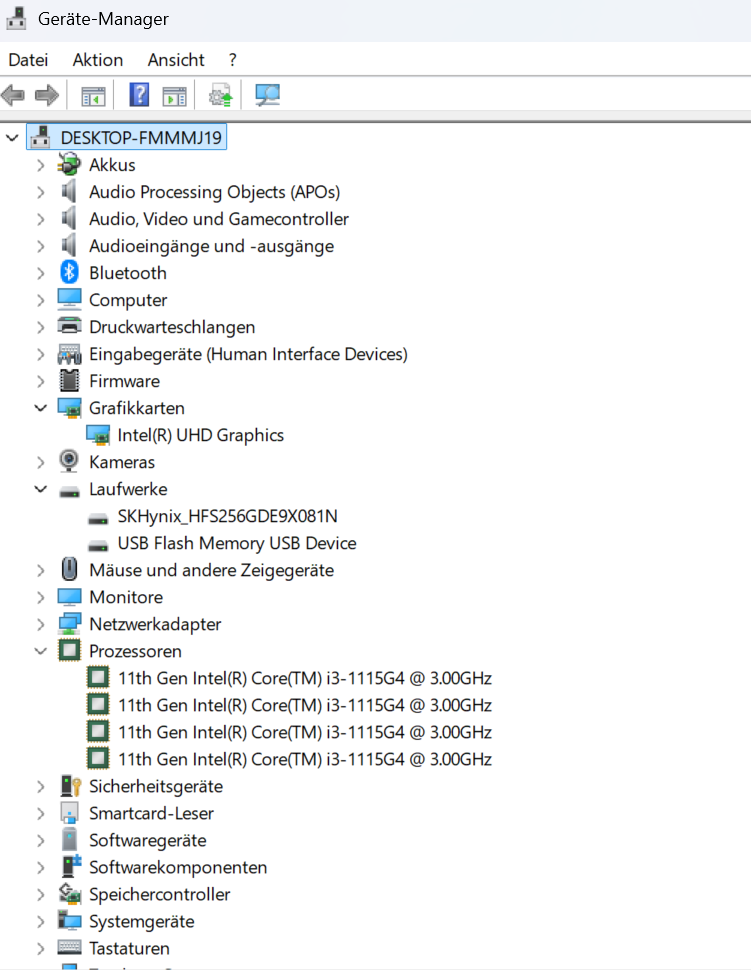Click the Sicherheitsgeräte key icon
This screenshot has width=751, height=970.
coord(71,786)
